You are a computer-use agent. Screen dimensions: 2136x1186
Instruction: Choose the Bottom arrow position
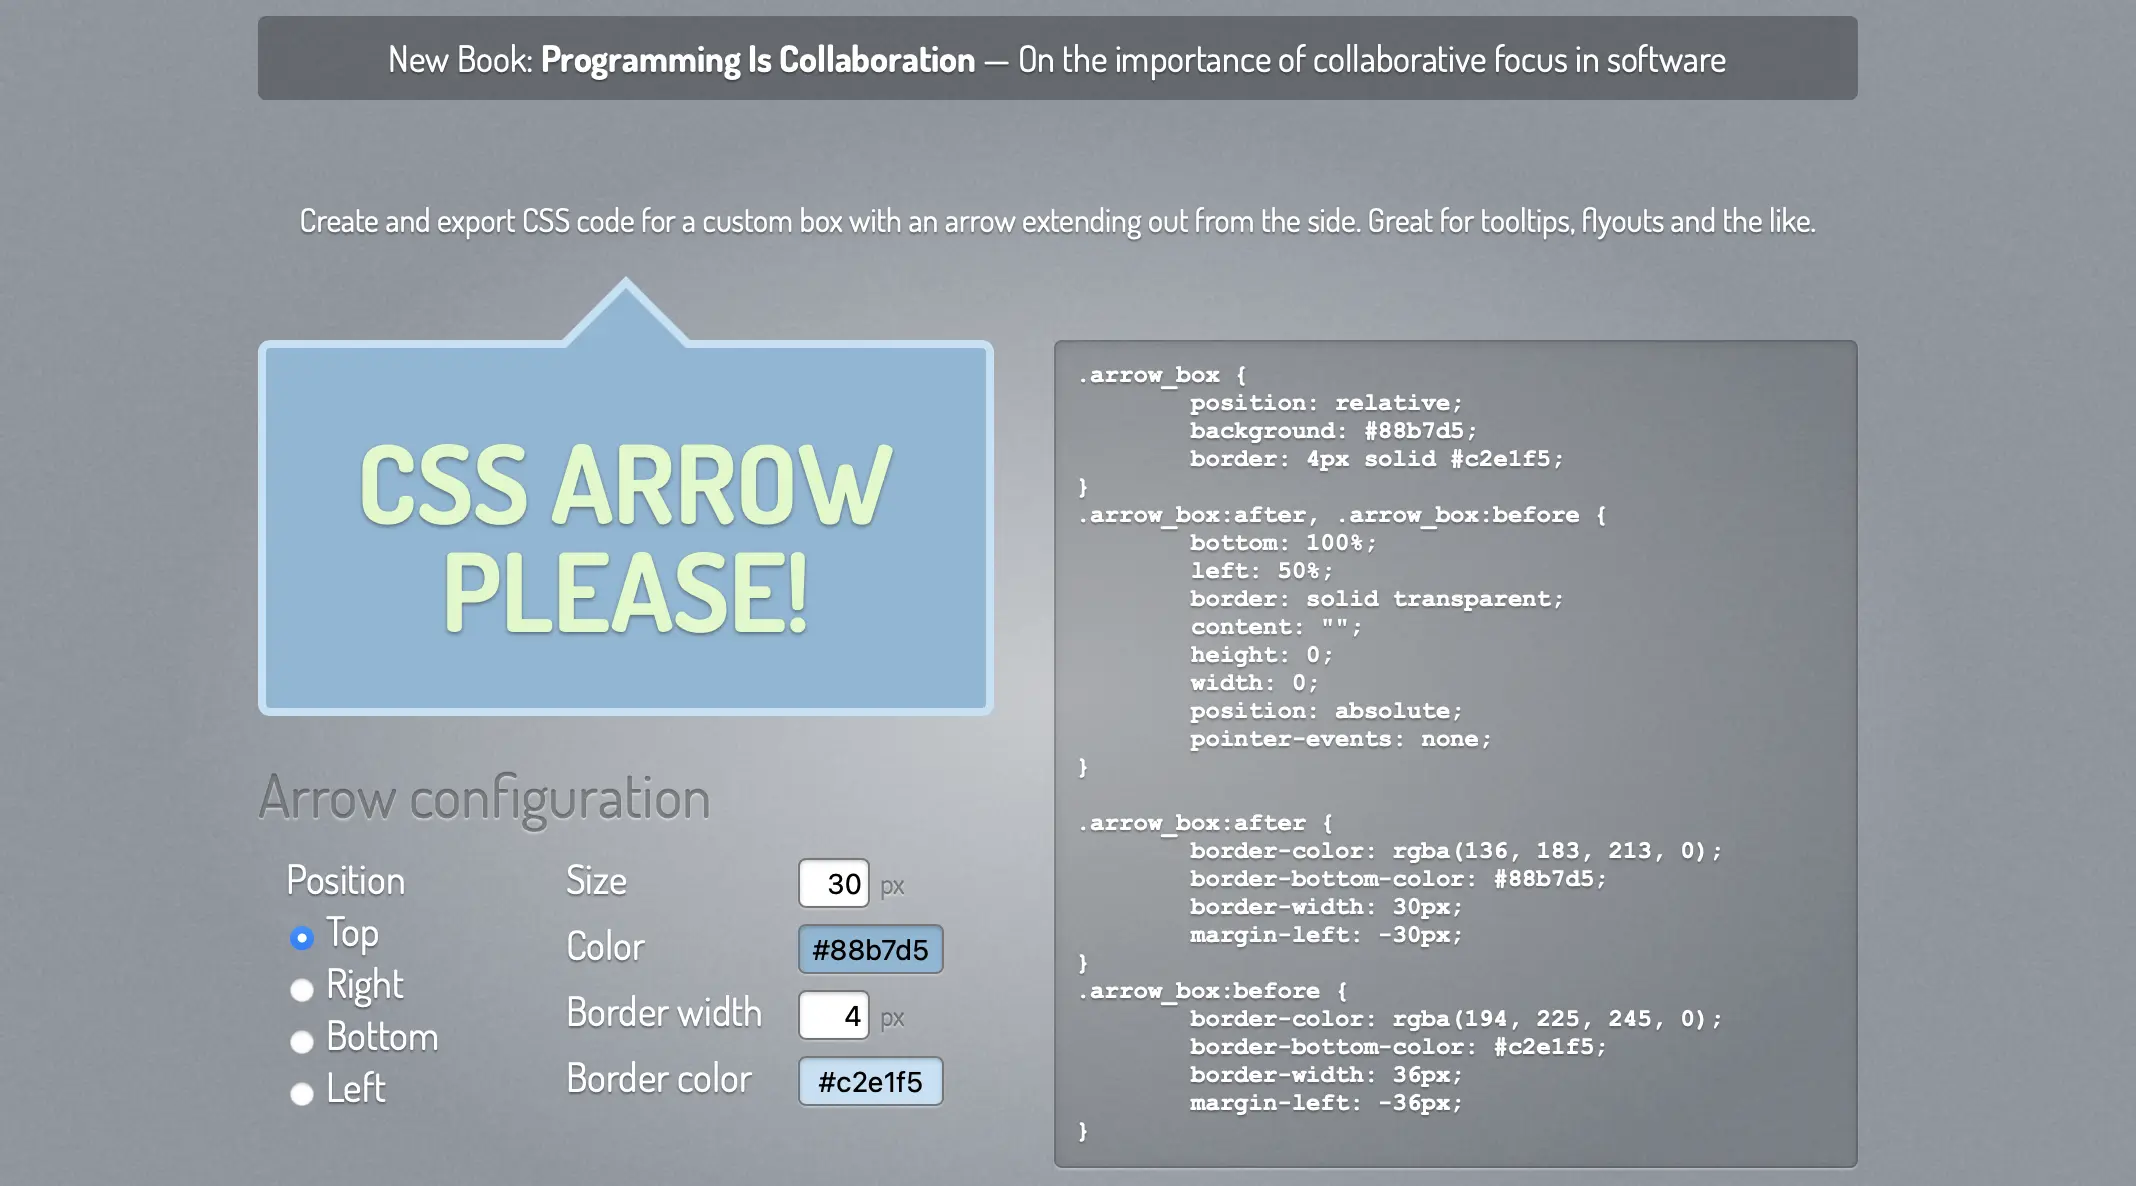301,1042
